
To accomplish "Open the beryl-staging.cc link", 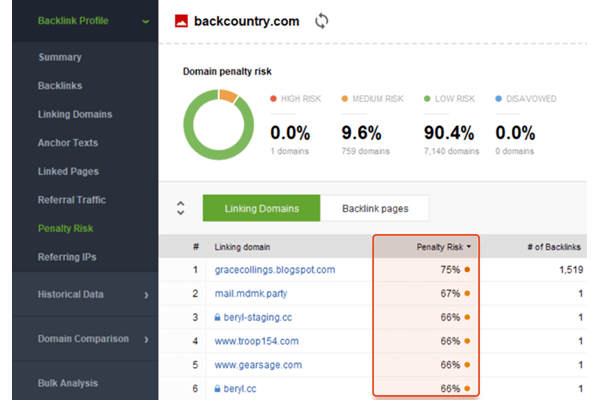I will [258, 317].
